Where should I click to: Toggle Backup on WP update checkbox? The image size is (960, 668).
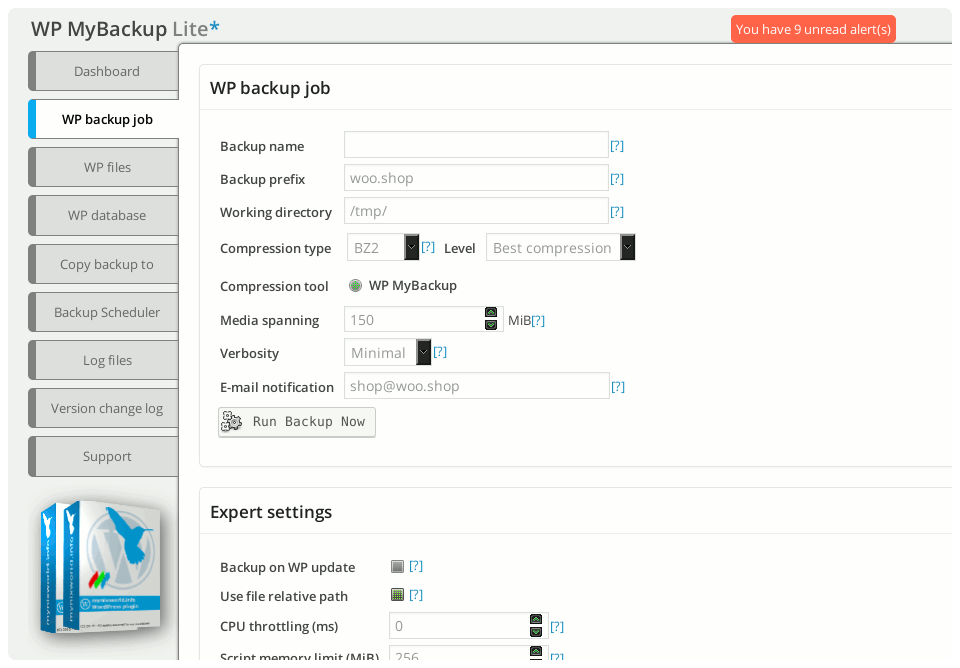(x=397, y=566)
